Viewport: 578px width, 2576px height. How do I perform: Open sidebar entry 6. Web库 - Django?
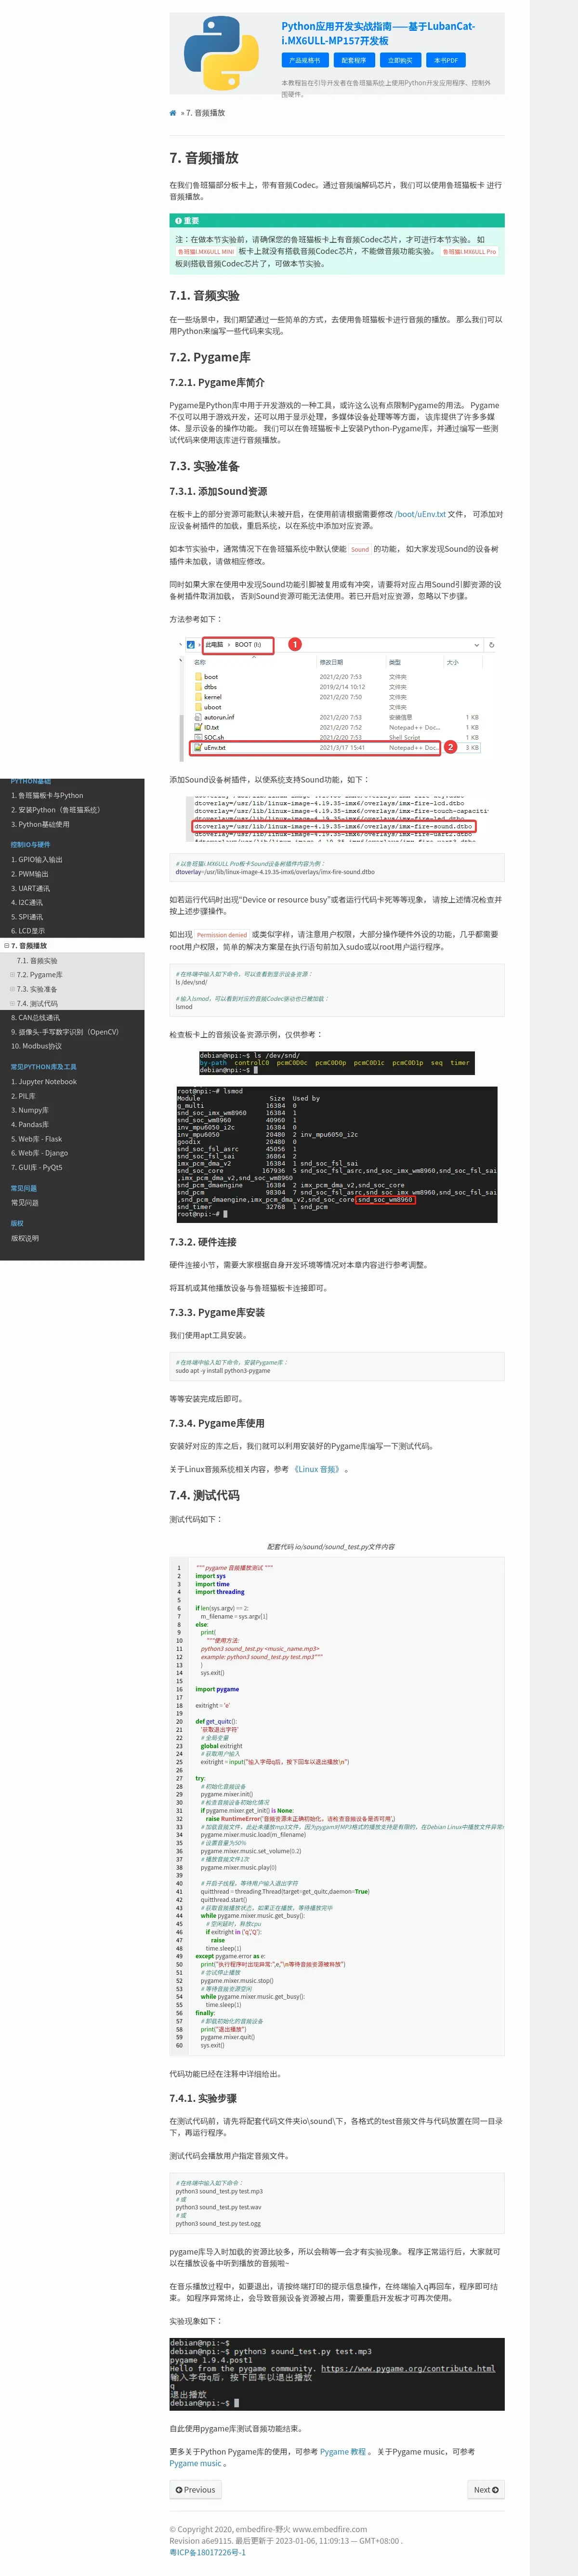tap(39, 1153)
